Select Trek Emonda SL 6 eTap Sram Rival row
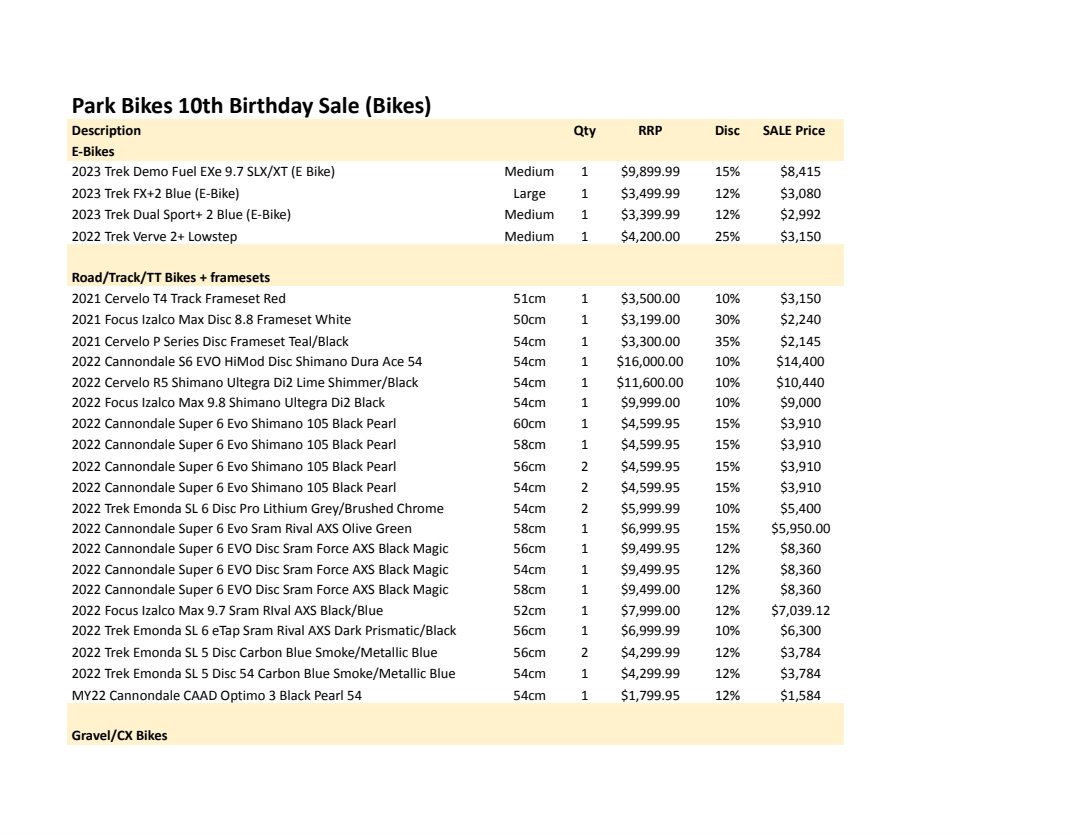Viewport: 1080px width, 834px height. pyautogui.click(x=455, y=630)
